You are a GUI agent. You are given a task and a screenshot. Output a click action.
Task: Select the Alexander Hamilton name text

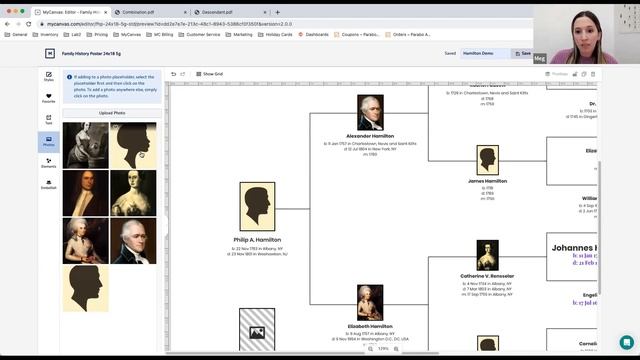point(370,136)
